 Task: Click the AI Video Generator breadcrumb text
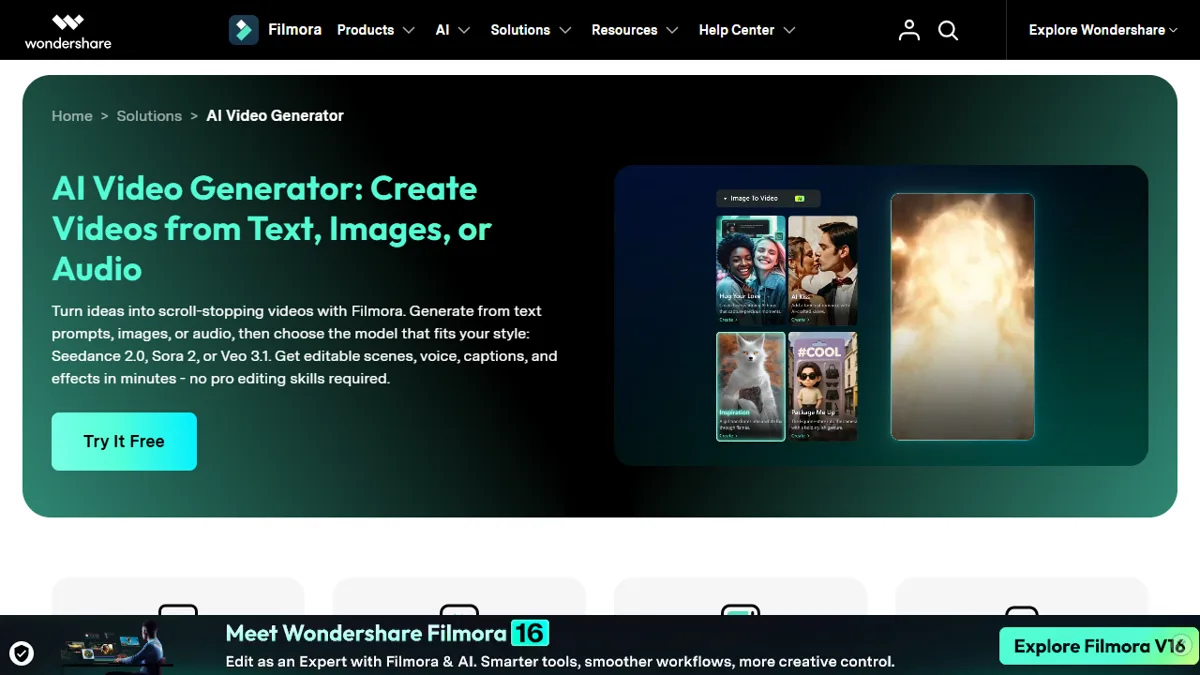point(275,116)
